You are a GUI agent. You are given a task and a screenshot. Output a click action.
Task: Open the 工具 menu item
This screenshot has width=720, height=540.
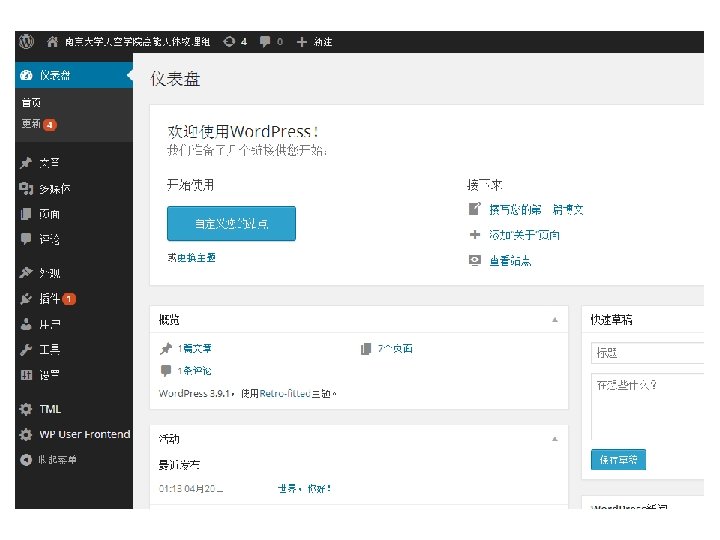(x=74, y=349)
